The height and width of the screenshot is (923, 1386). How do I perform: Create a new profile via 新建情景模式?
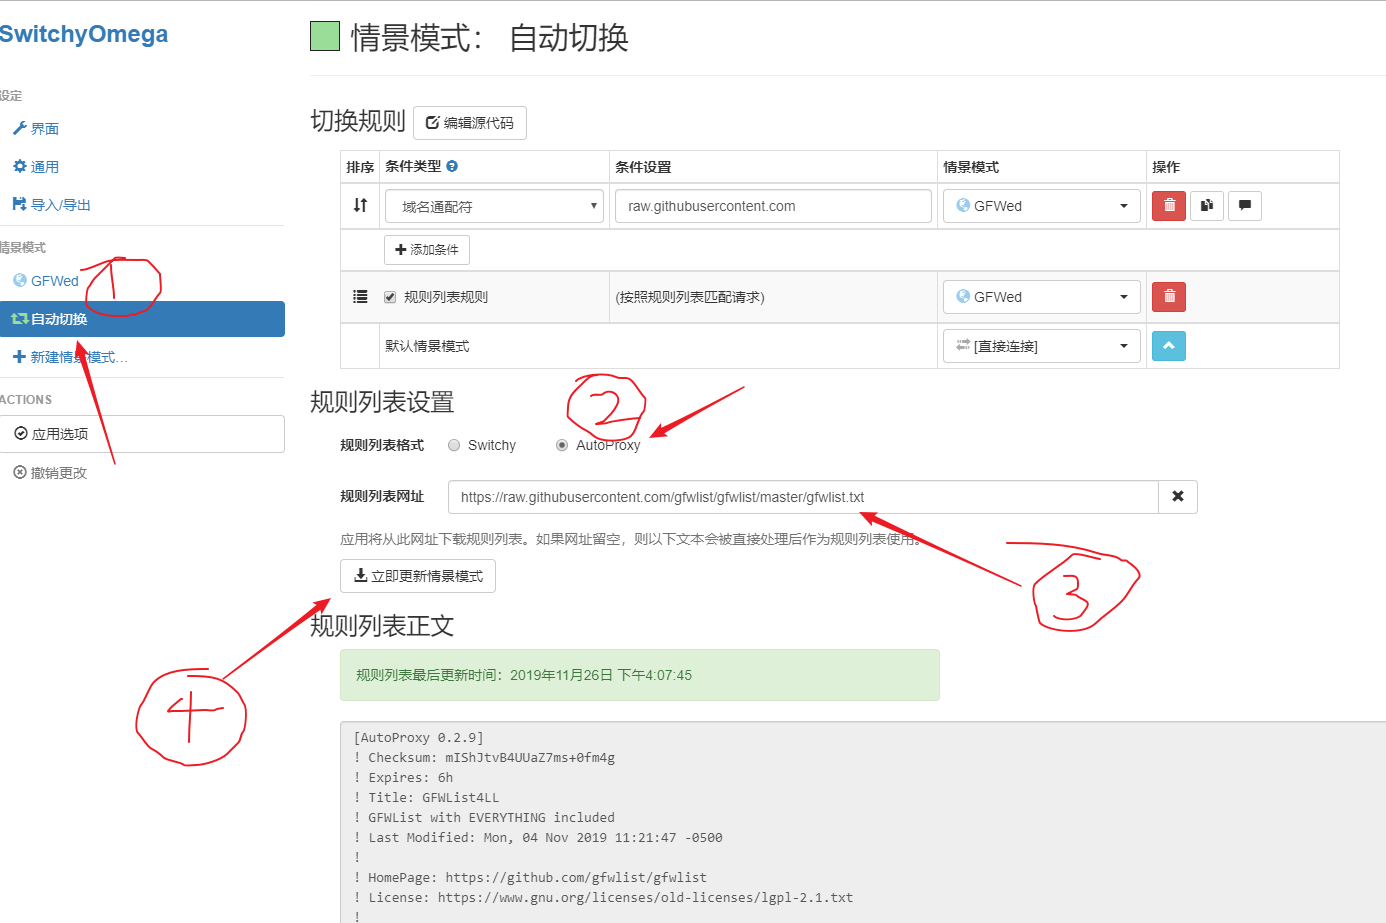click(69, 357)
